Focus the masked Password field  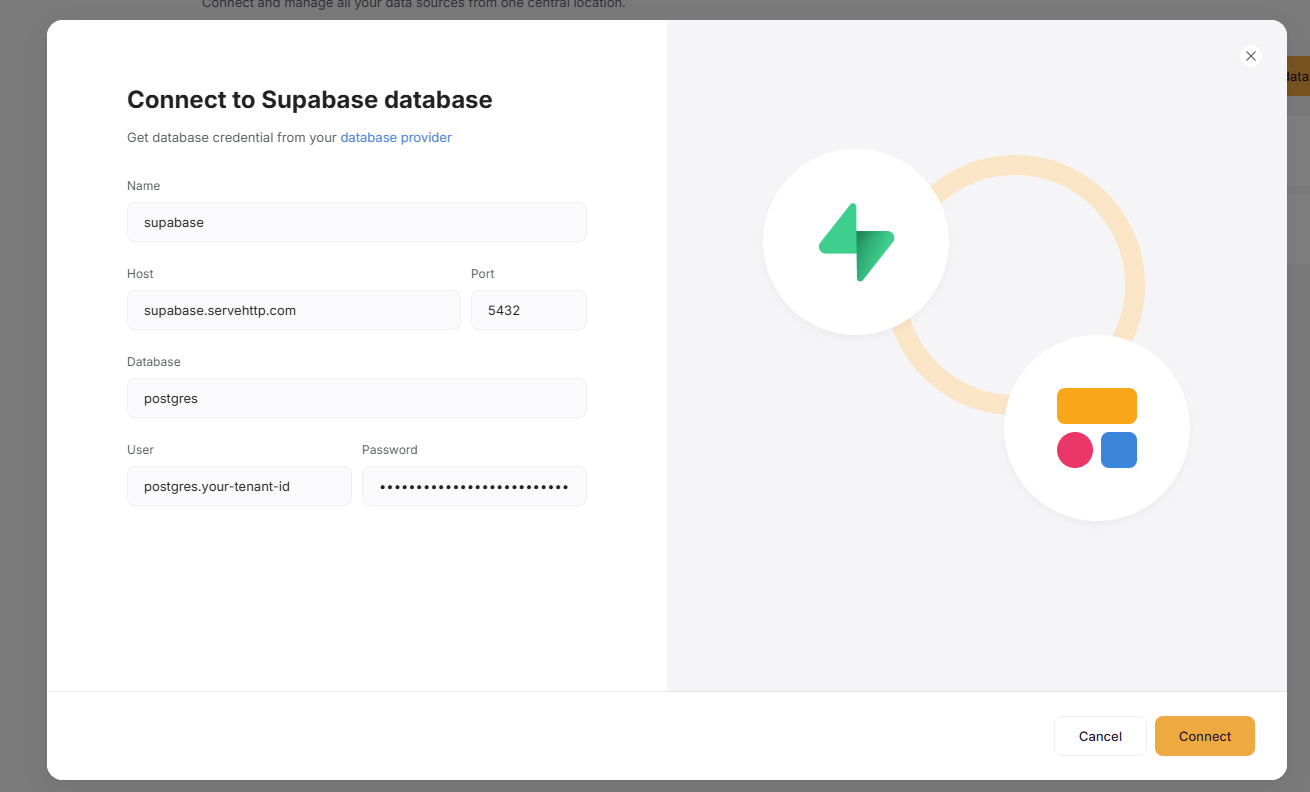474,486
